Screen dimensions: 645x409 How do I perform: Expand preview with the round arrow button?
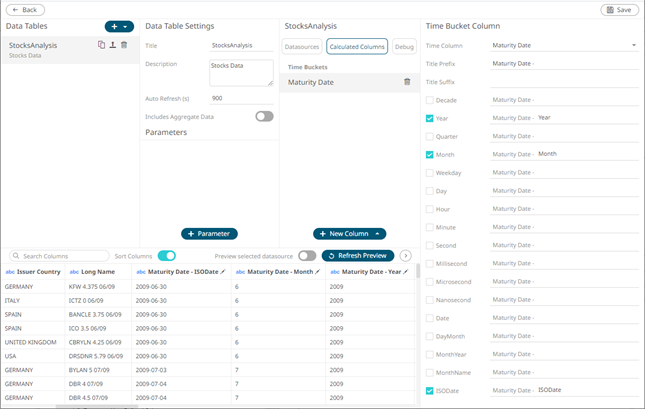coord(406,256)
